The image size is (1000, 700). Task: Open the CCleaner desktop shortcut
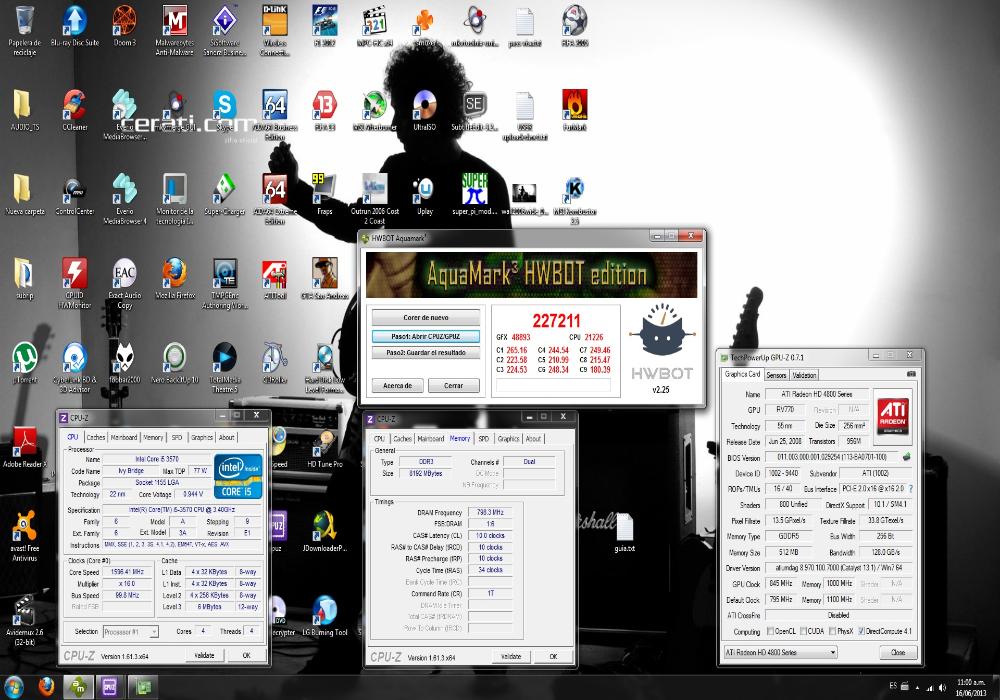(x=75, y=110)
